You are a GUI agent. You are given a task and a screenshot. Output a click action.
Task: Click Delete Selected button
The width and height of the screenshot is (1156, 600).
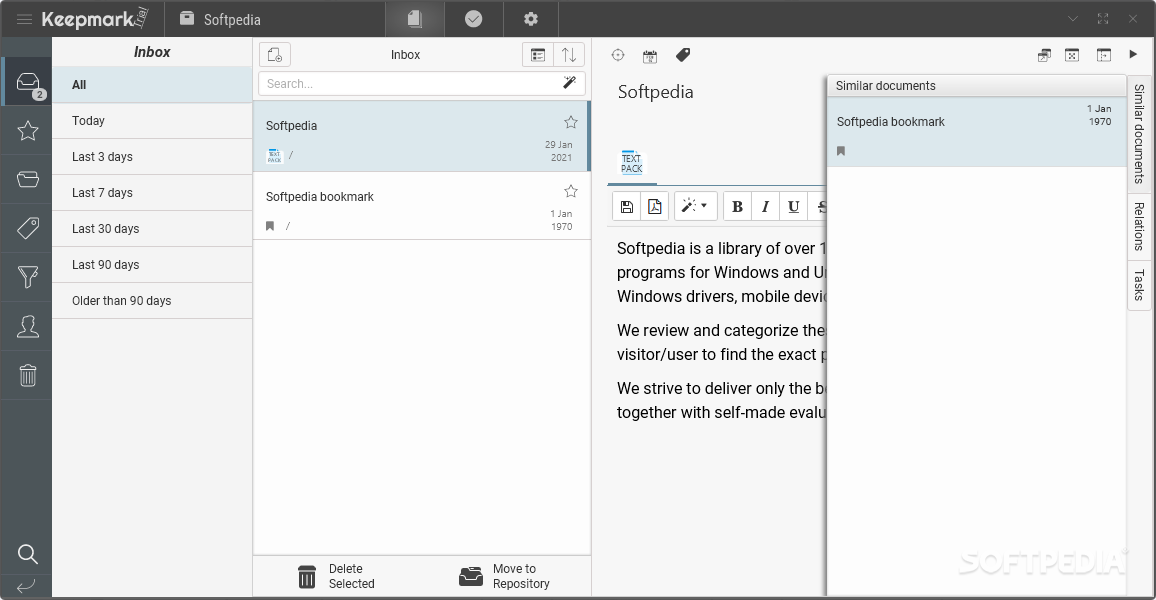point(337,576)
